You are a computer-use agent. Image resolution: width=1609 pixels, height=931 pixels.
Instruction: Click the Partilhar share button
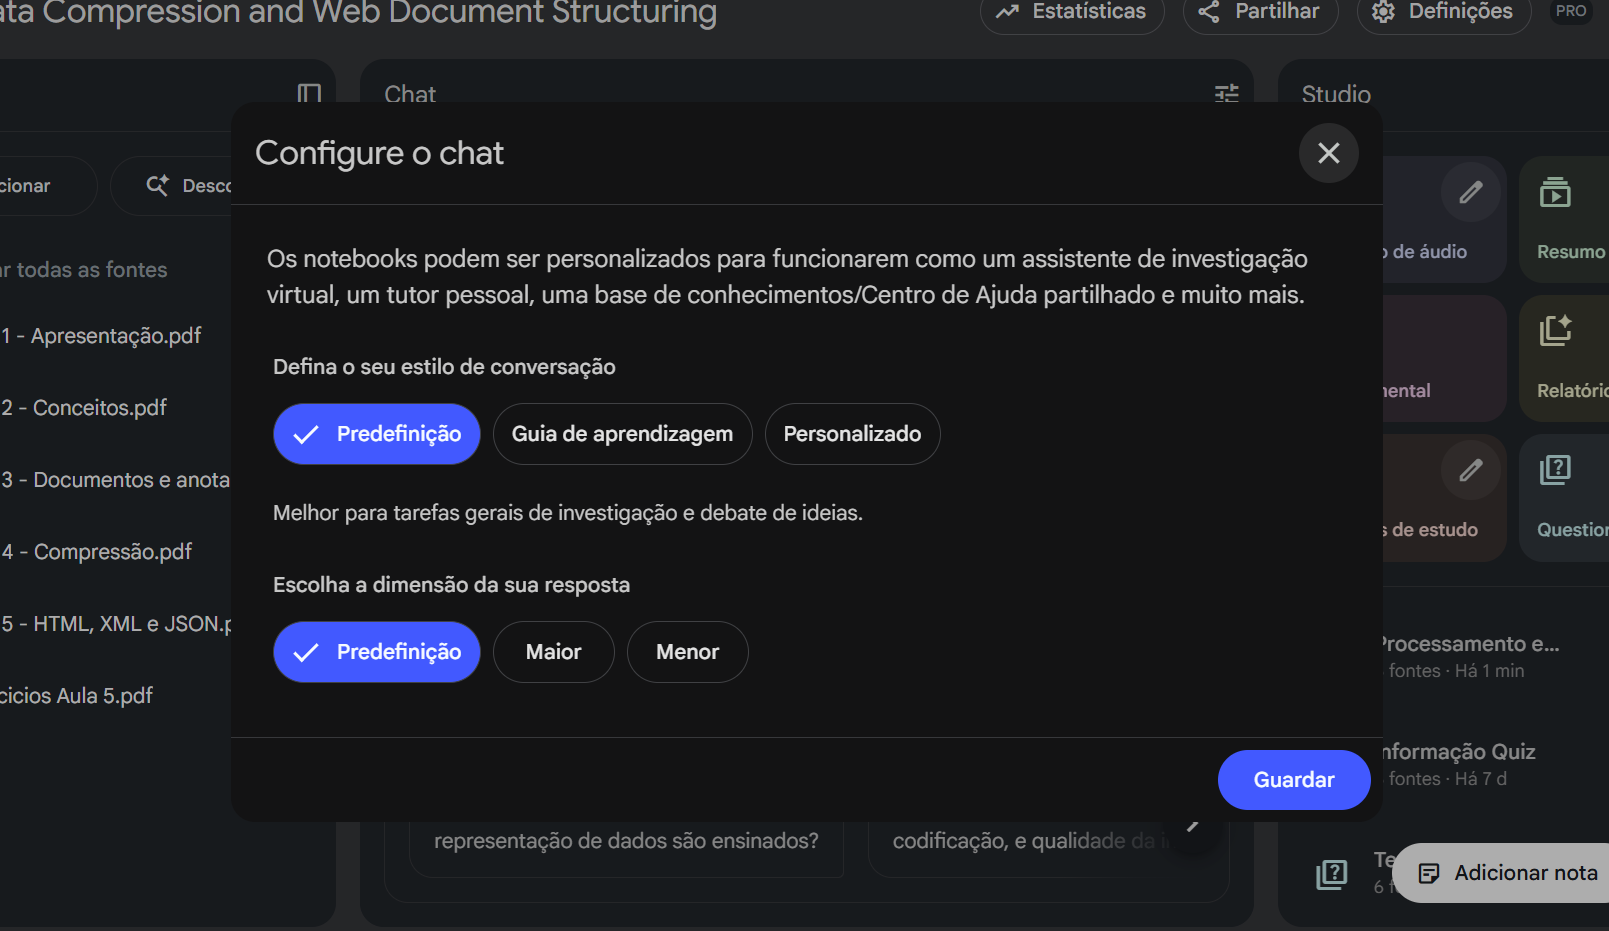(x=1260, y=12)
